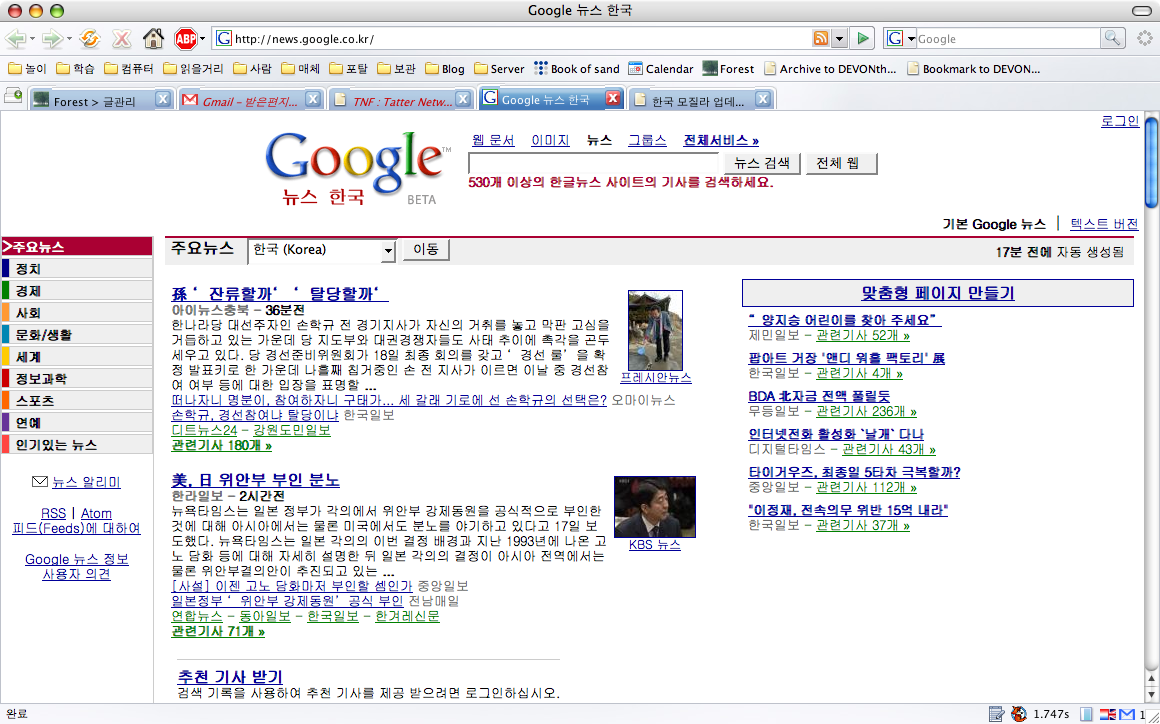The width and height of the screenshot is (1160, 724).
Task: Click the address bar URL field
Action: 522,38
